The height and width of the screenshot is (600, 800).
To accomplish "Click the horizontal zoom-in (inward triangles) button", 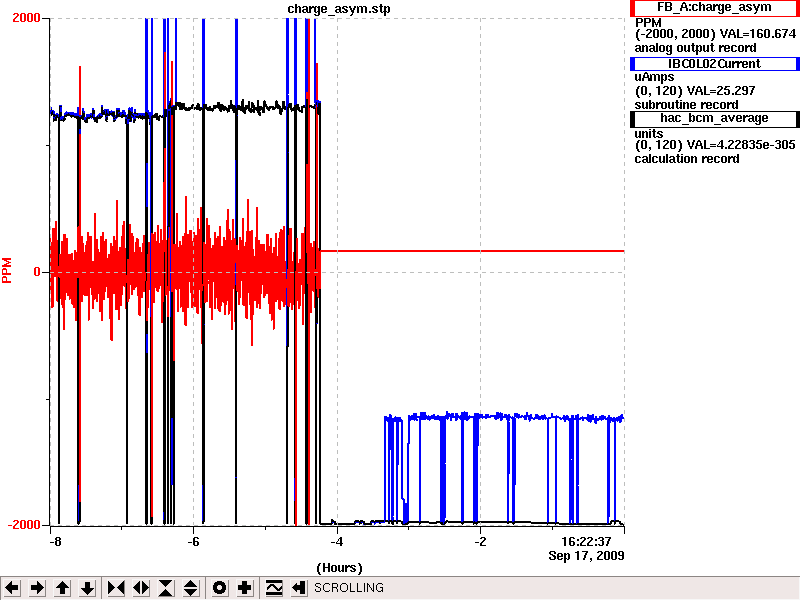I will point(116,588).
